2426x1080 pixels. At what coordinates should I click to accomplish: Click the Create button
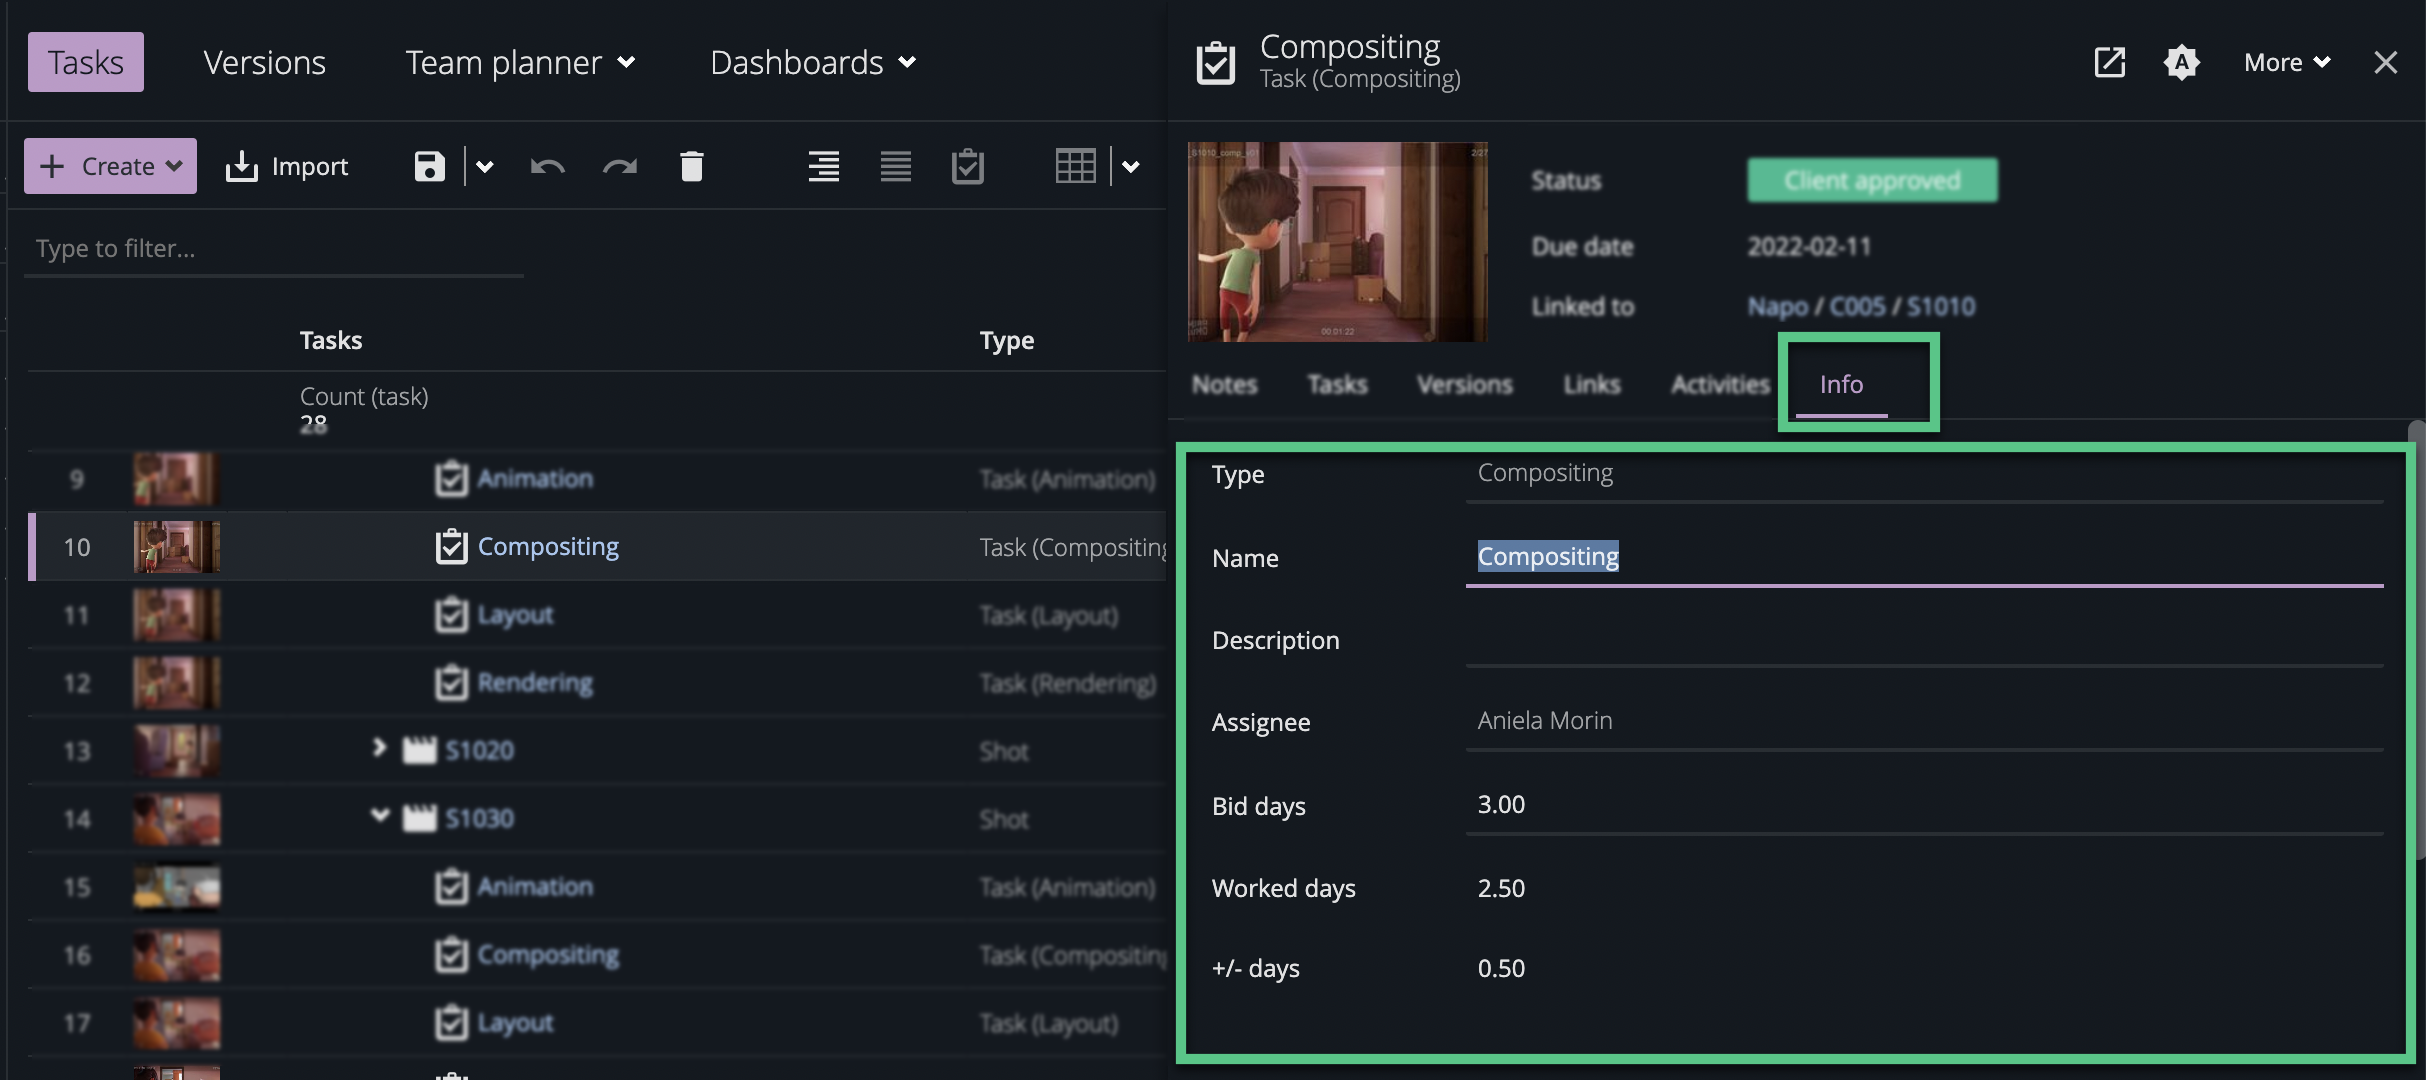109,166
